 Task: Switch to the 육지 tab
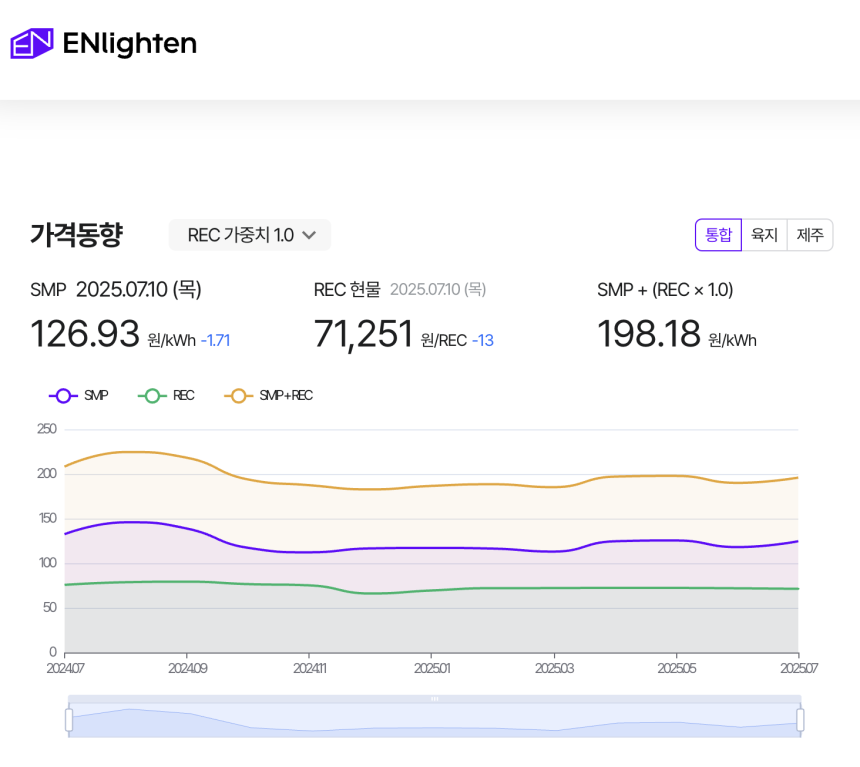(x=765, y=235)
